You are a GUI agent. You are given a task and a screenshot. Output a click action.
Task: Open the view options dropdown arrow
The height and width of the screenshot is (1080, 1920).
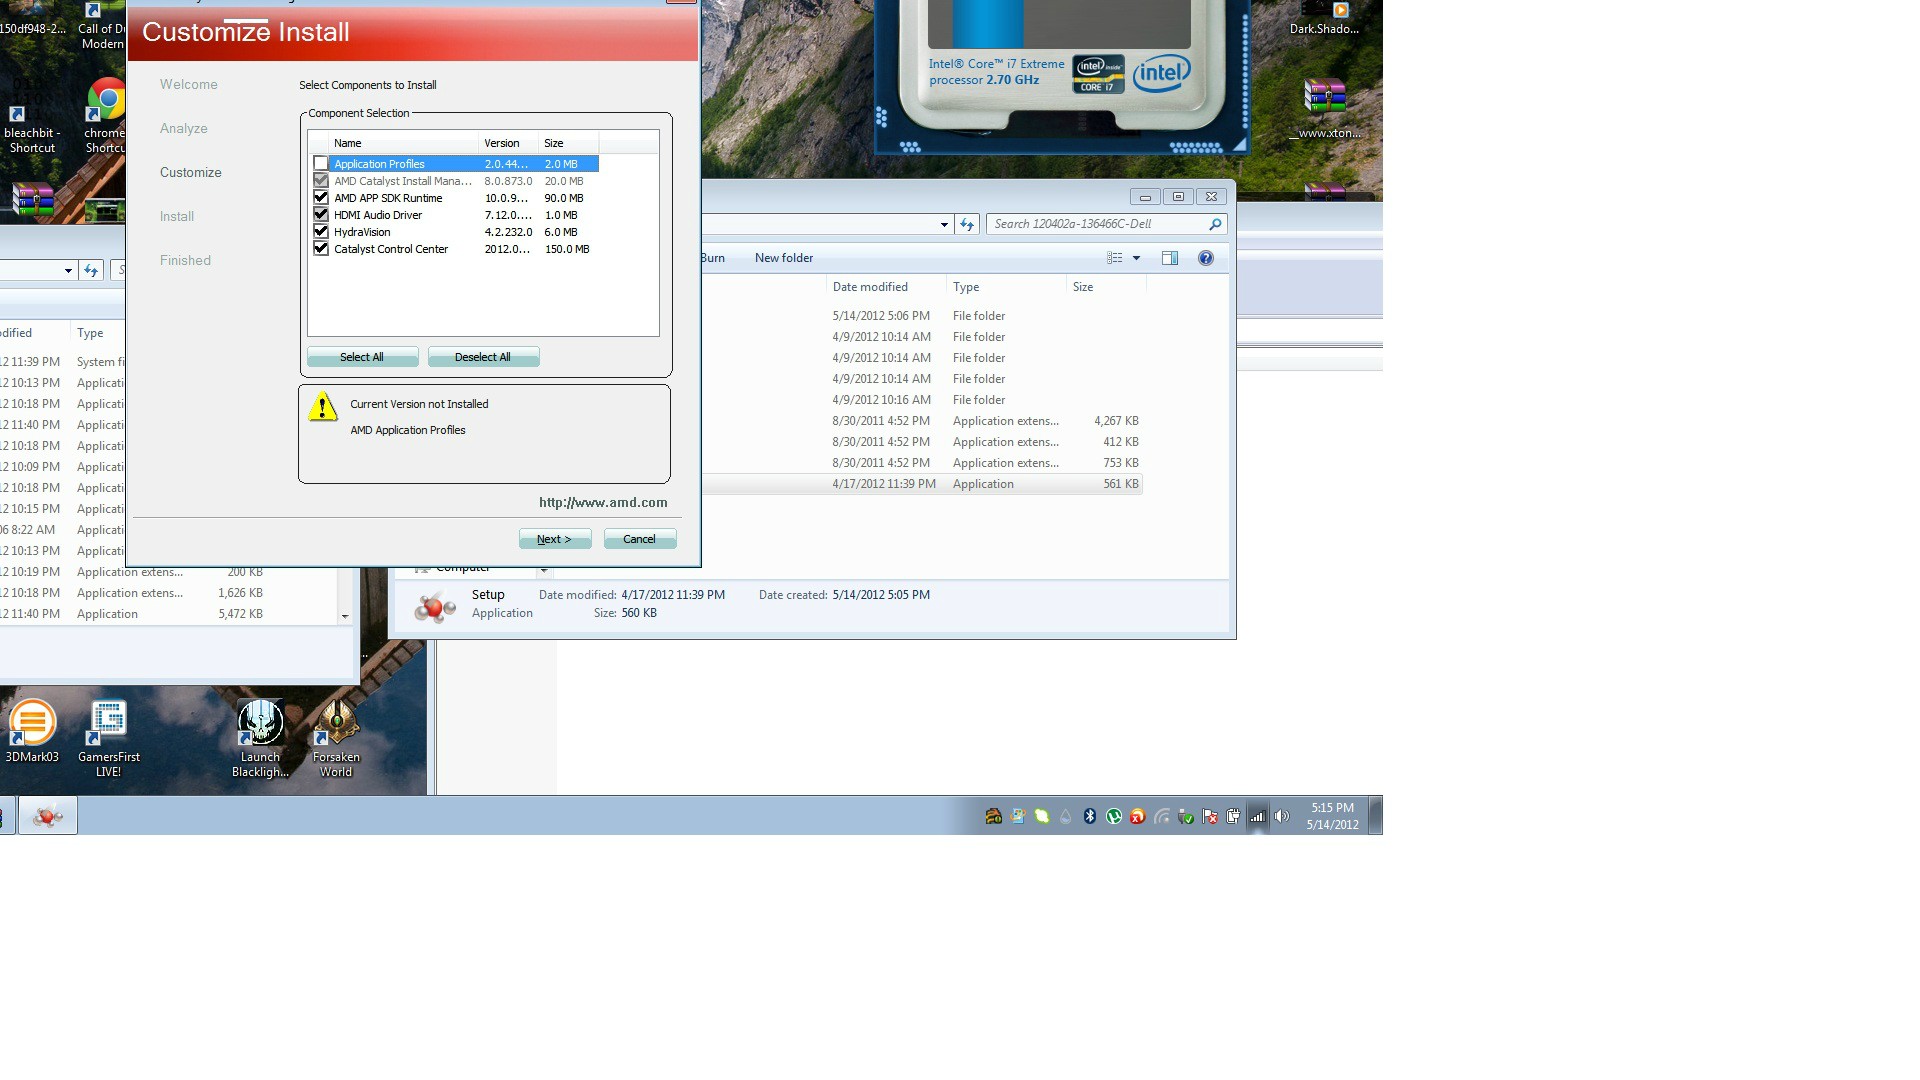click(x=1136, y=258)
